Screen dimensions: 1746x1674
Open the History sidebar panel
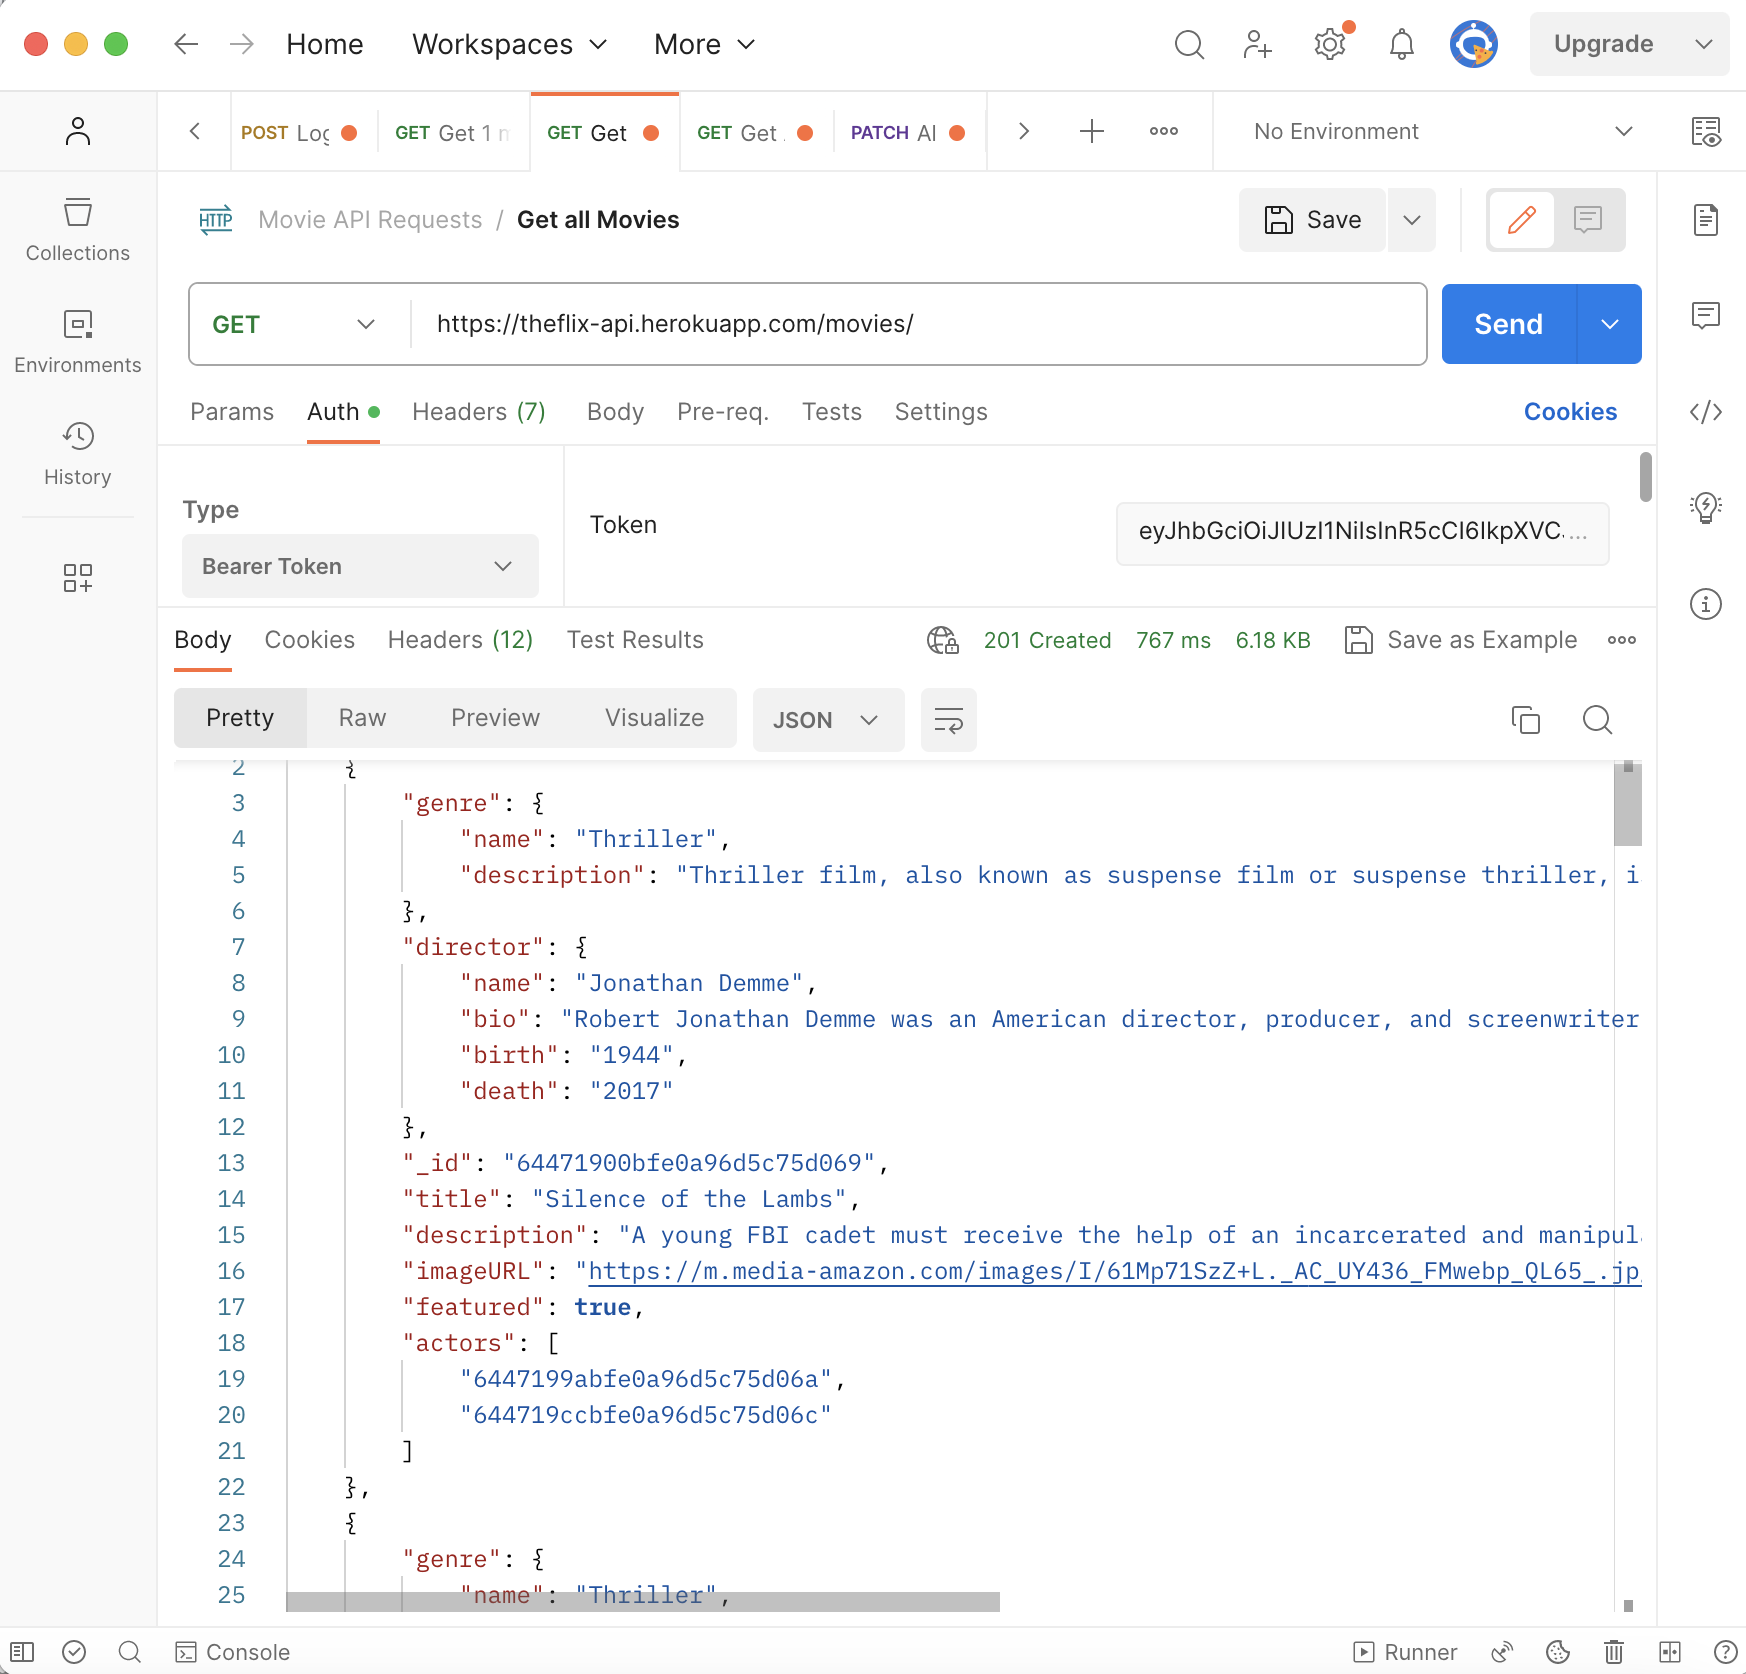tap(78, 453)
